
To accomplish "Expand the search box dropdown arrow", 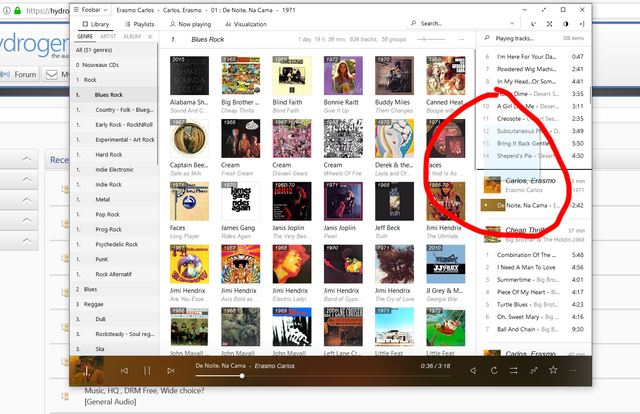I will (512, 24).
